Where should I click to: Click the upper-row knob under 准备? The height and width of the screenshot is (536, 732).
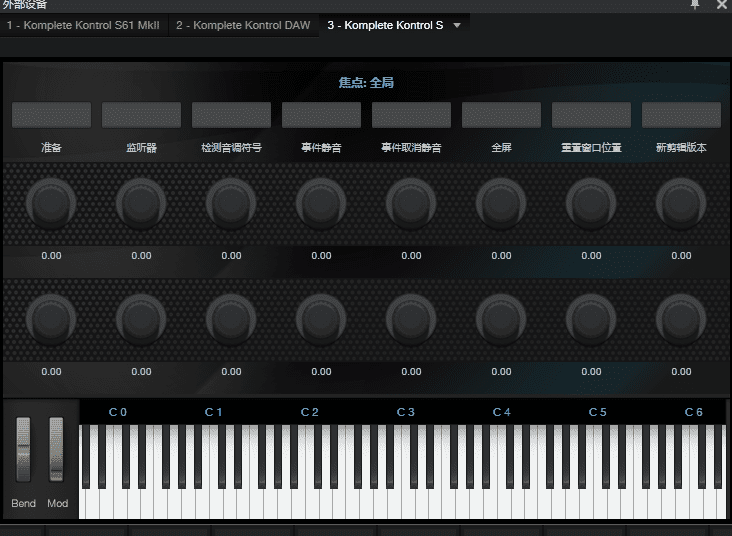[x=51, y=203]
